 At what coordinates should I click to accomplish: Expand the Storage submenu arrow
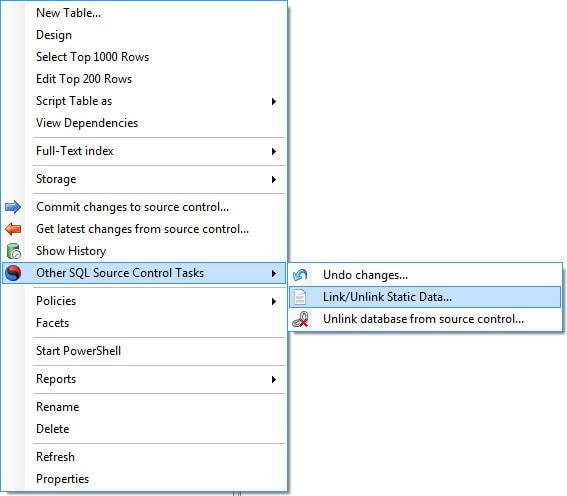[274, 179]
